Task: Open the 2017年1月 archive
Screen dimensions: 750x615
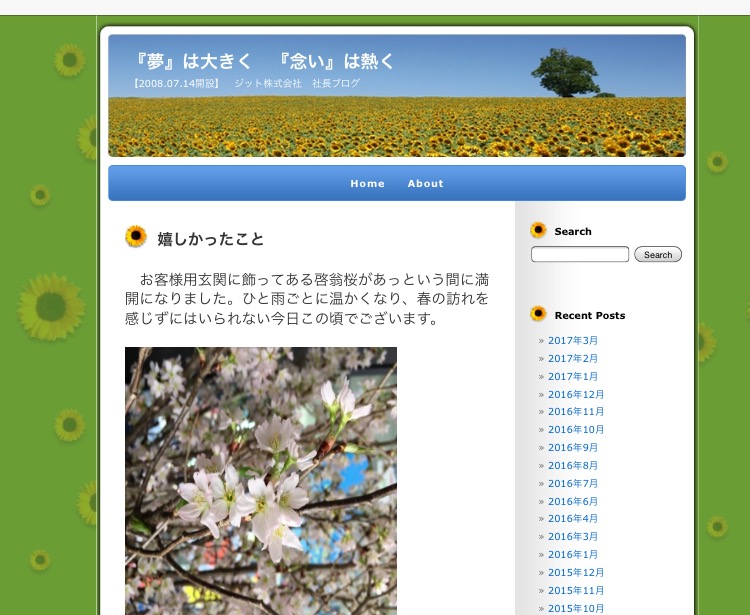Action: [x=573, y=376]
